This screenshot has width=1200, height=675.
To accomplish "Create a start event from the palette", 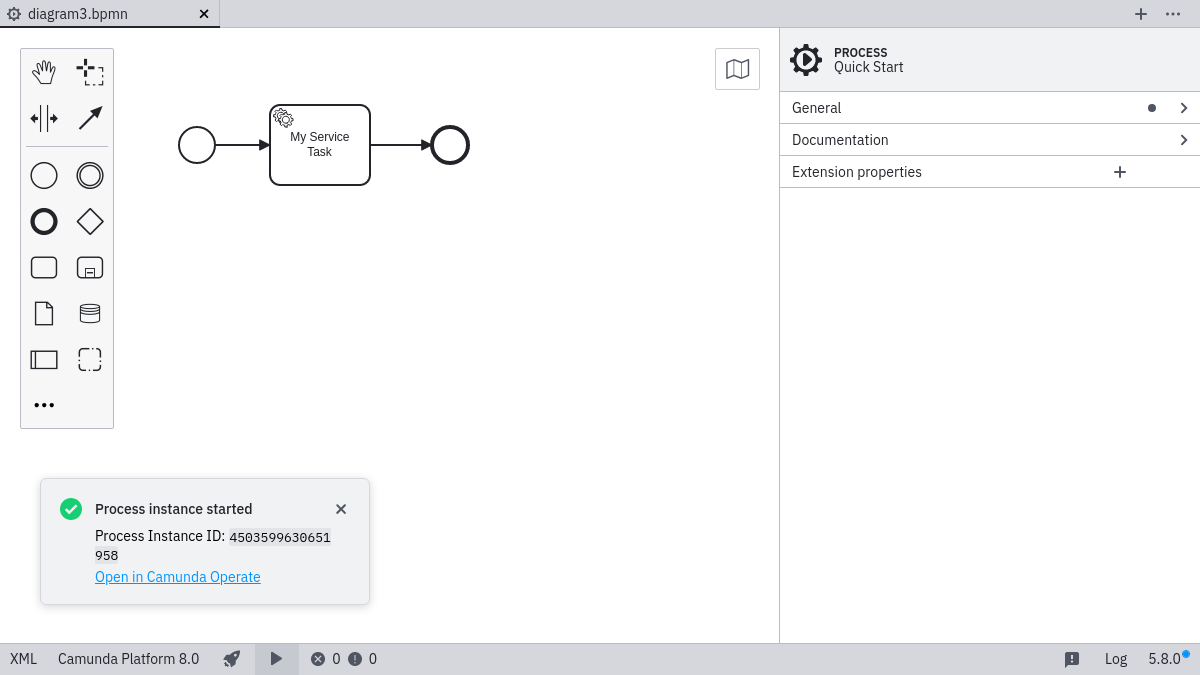I will tap(44, 175).
